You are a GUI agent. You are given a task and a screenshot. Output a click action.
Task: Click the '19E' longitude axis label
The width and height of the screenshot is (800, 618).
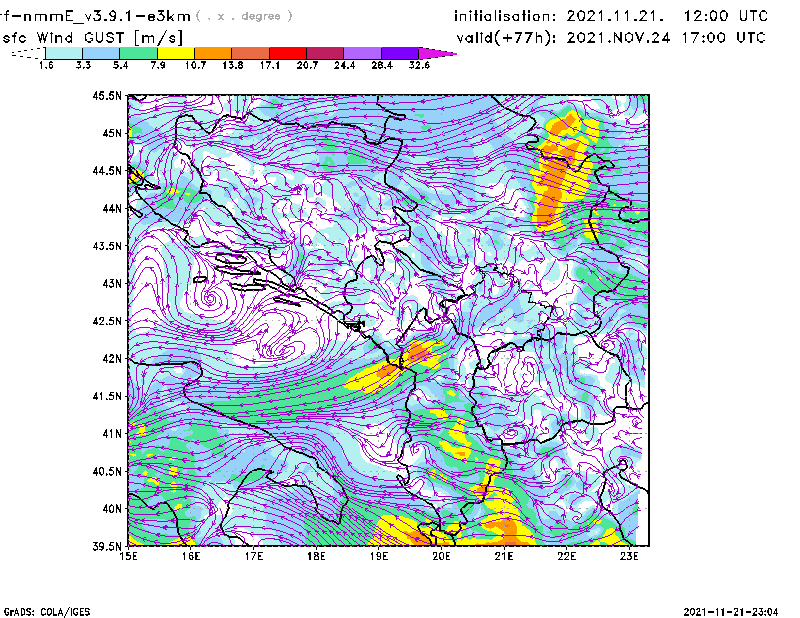click(x=379, y=556)
